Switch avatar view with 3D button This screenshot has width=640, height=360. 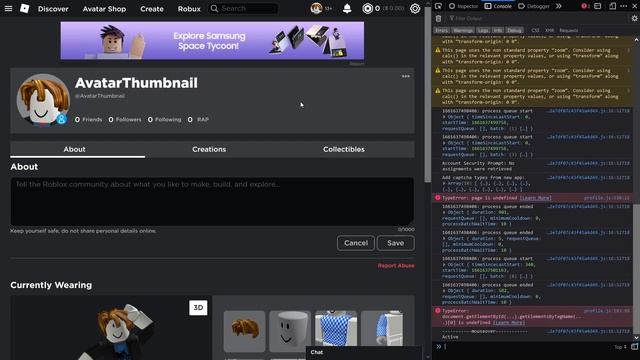[198, 308]
